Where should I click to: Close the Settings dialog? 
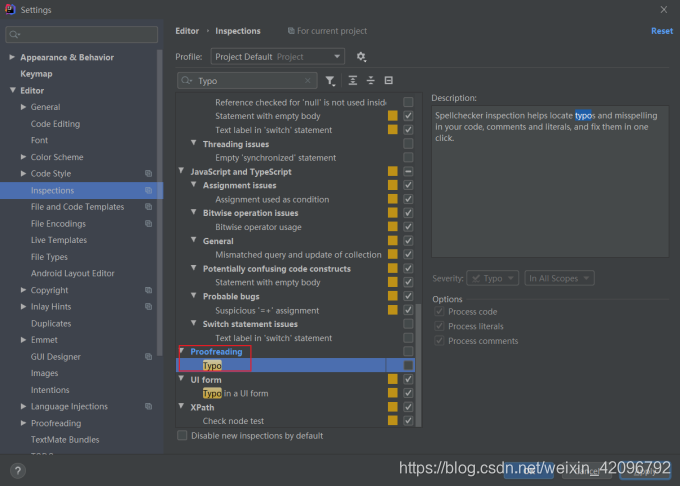click(664, 10)
